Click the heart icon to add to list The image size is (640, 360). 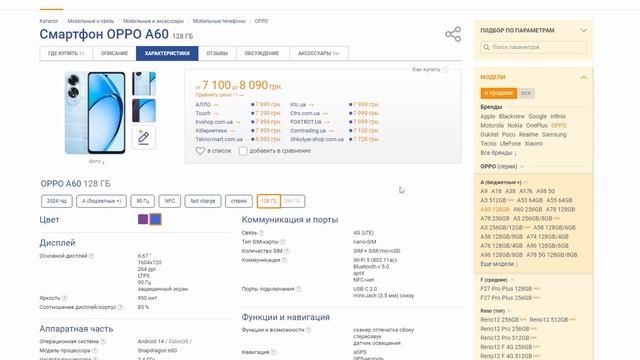200,151
